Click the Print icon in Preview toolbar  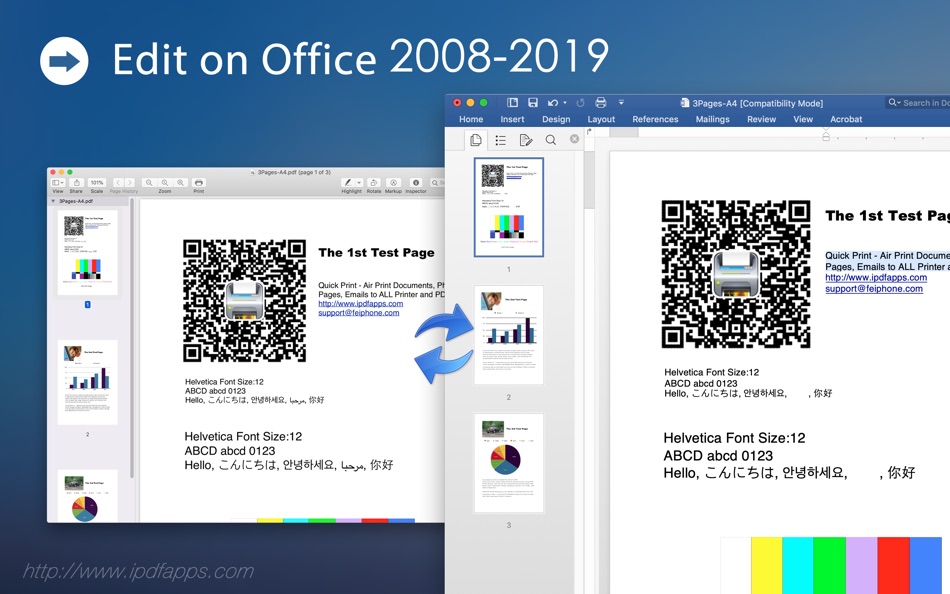coord(199,182)
